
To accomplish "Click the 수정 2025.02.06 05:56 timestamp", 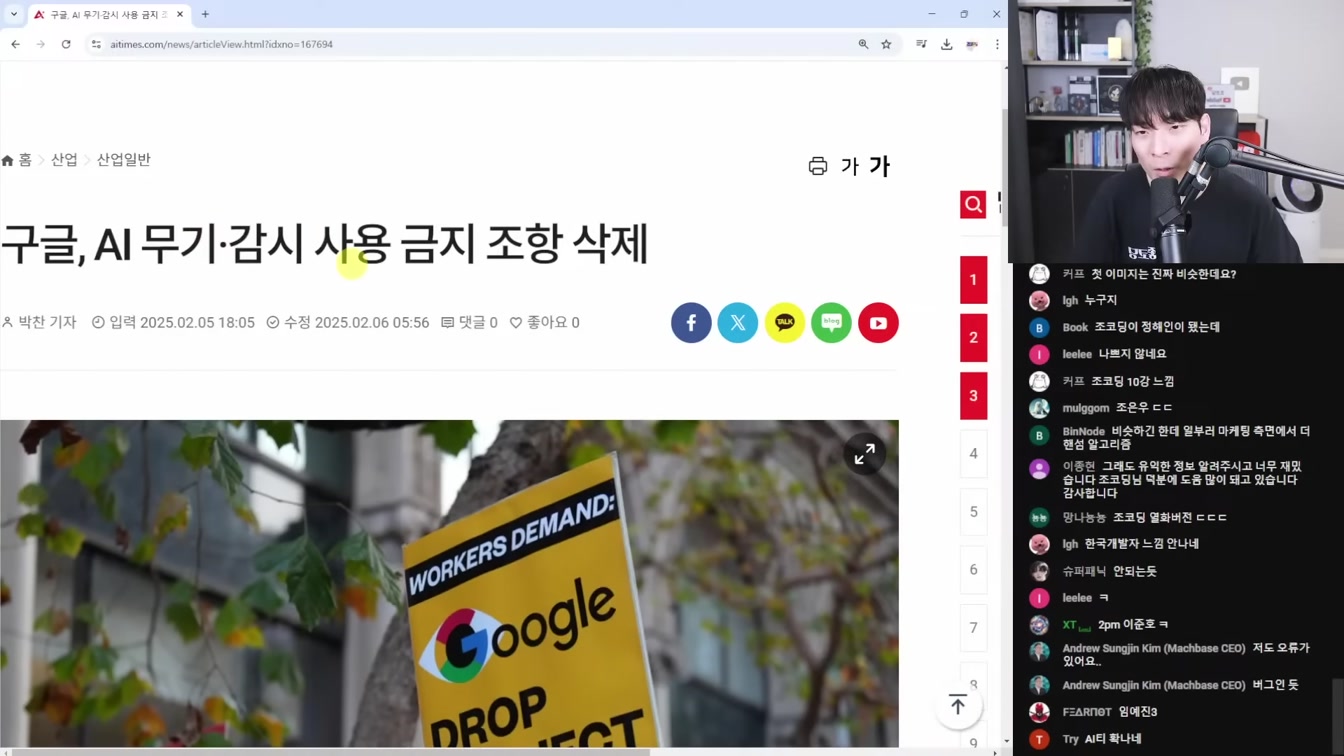I will [347, 322].
